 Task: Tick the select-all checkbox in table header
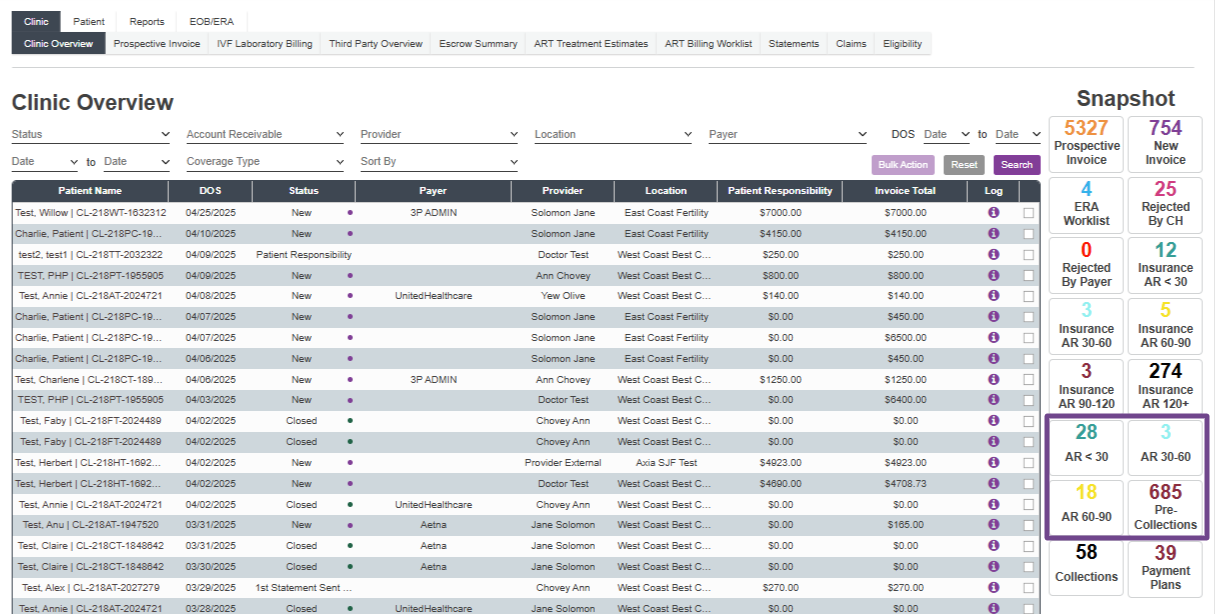point(1029,191)
